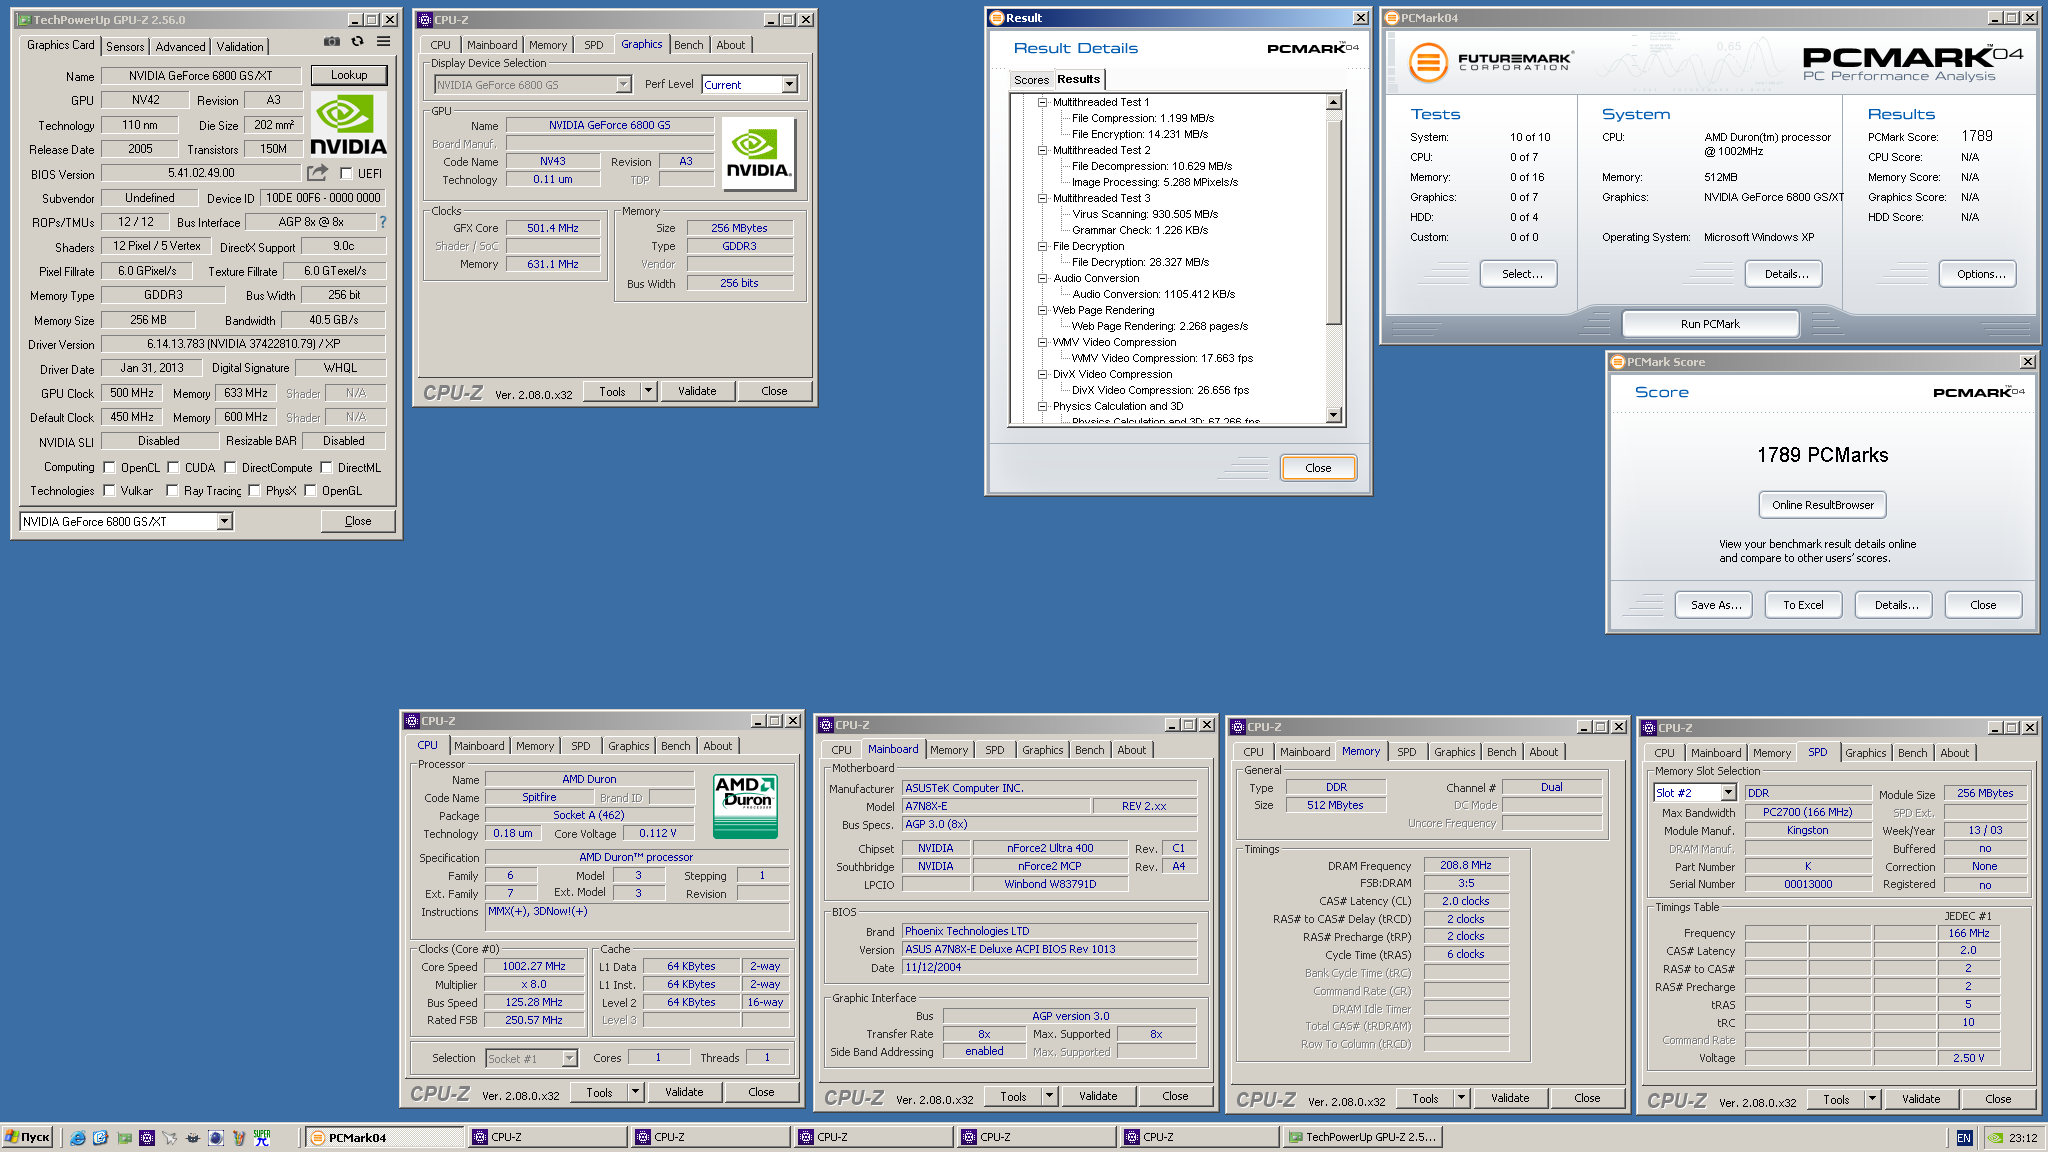Image resolution: width=2048 pixels, height=1152 pixels.
Task: Click the Result Details scrollbar down arrow
Action: coord(1333,415)
